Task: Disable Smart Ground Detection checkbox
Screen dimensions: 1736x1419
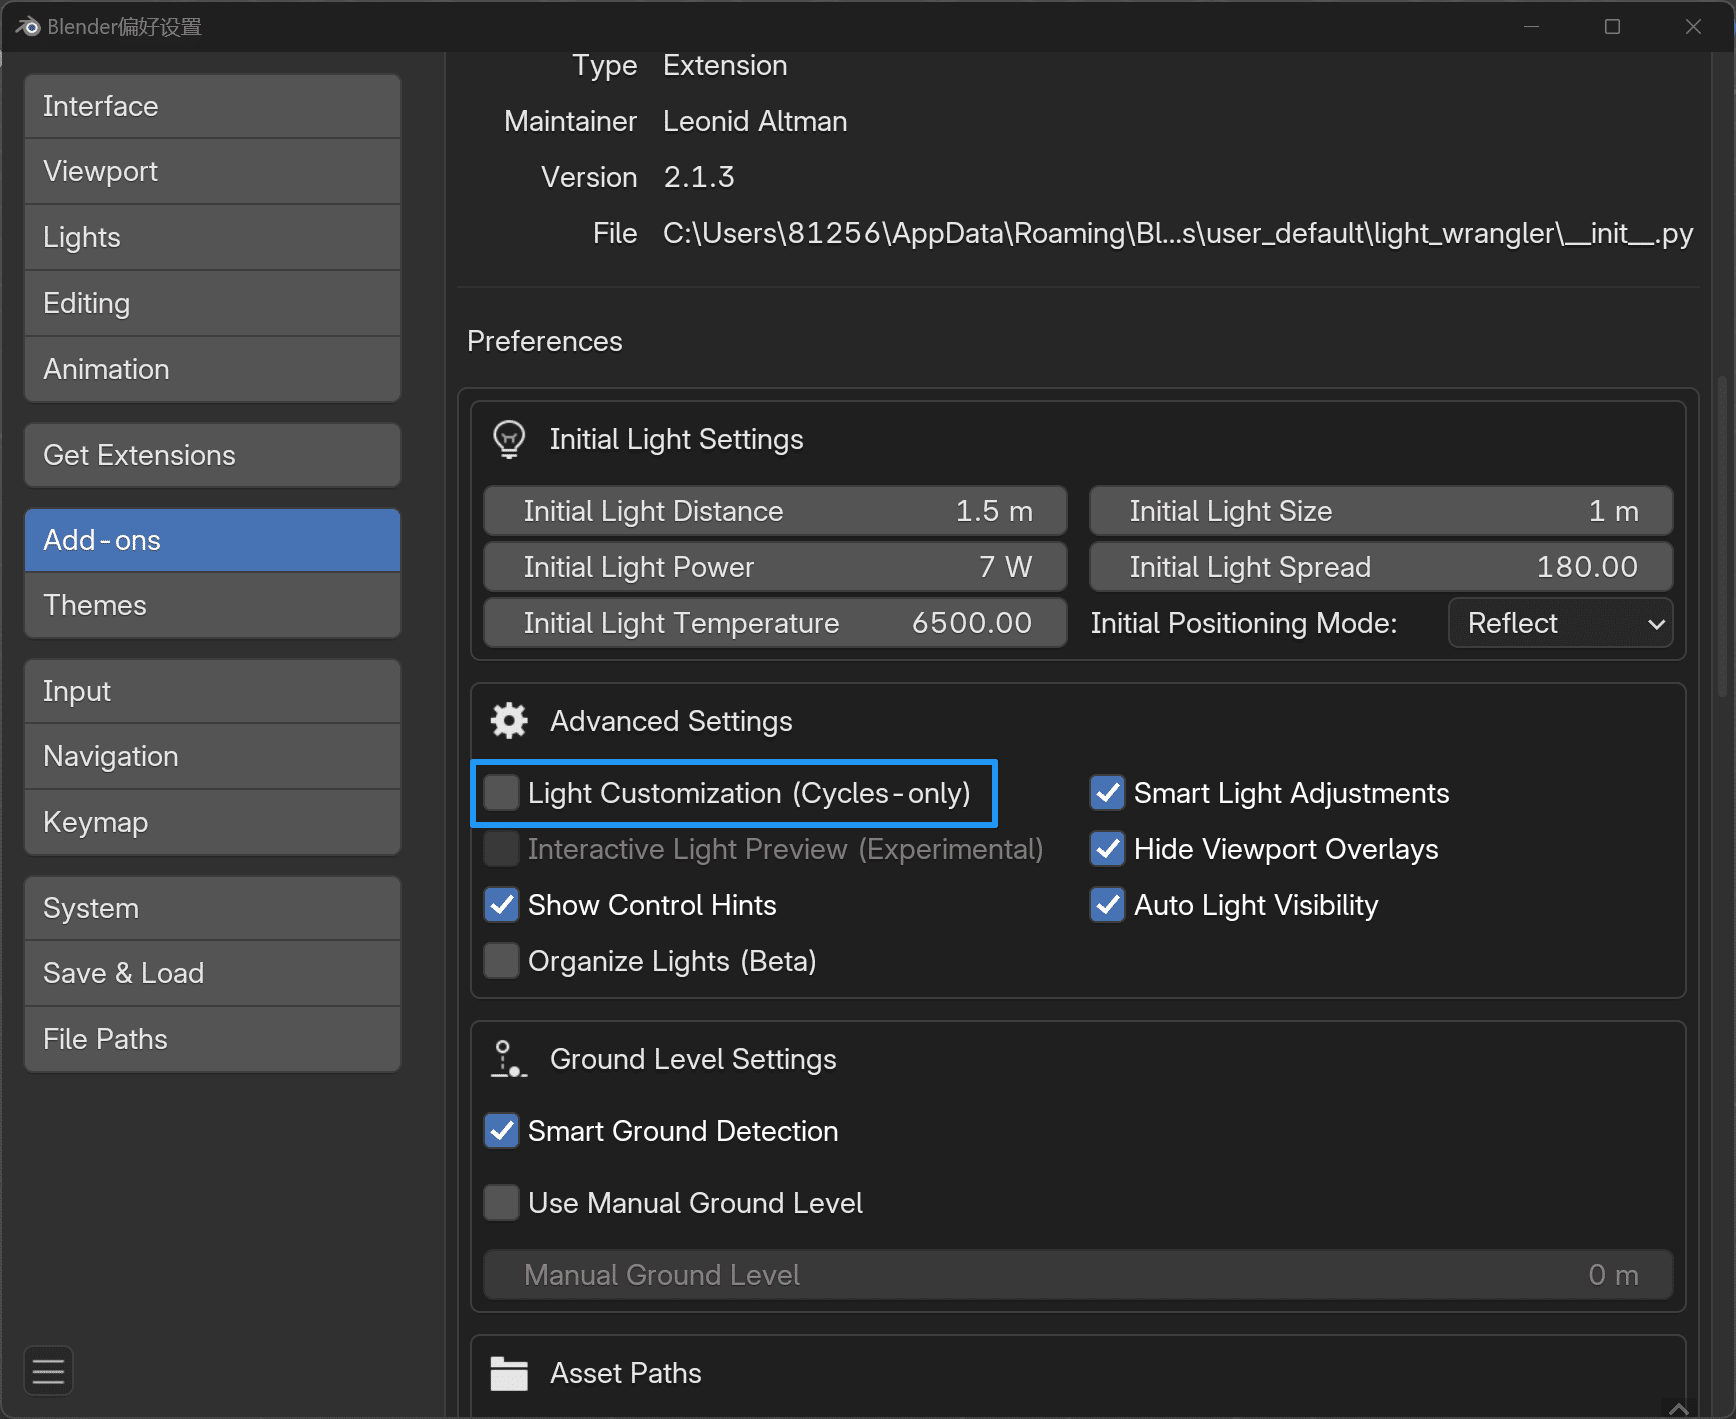Action: point(501,1131)
